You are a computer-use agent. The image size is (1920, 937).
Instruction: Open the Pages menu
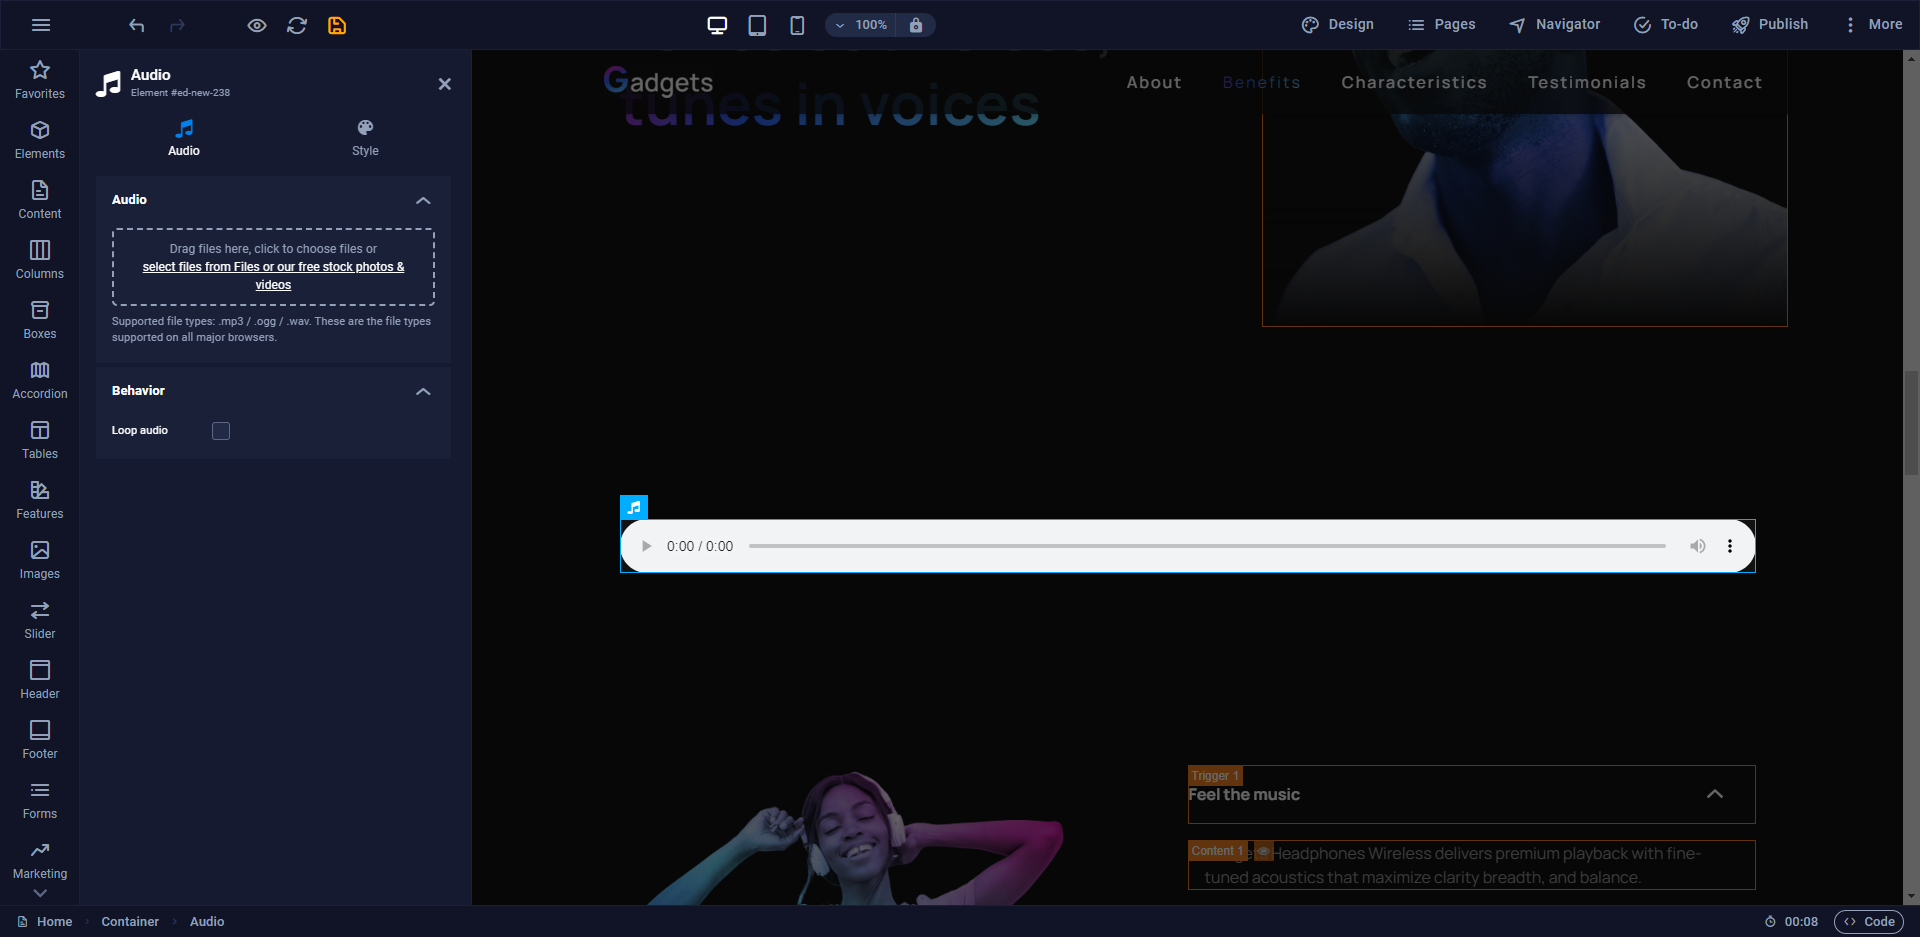(1441, 25)
